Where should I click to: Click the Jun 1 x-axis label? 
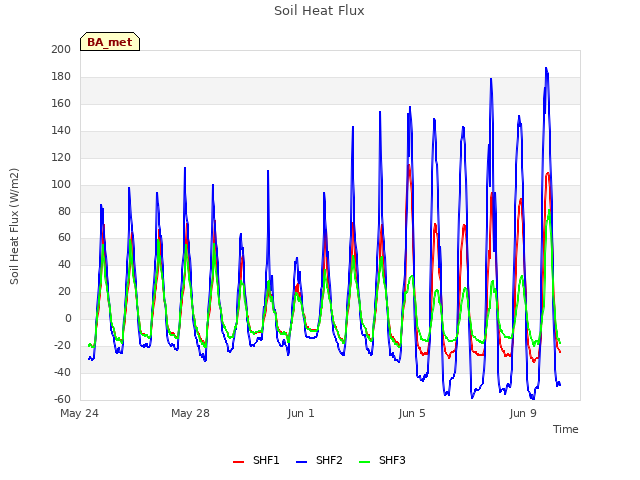click(301, 413)
